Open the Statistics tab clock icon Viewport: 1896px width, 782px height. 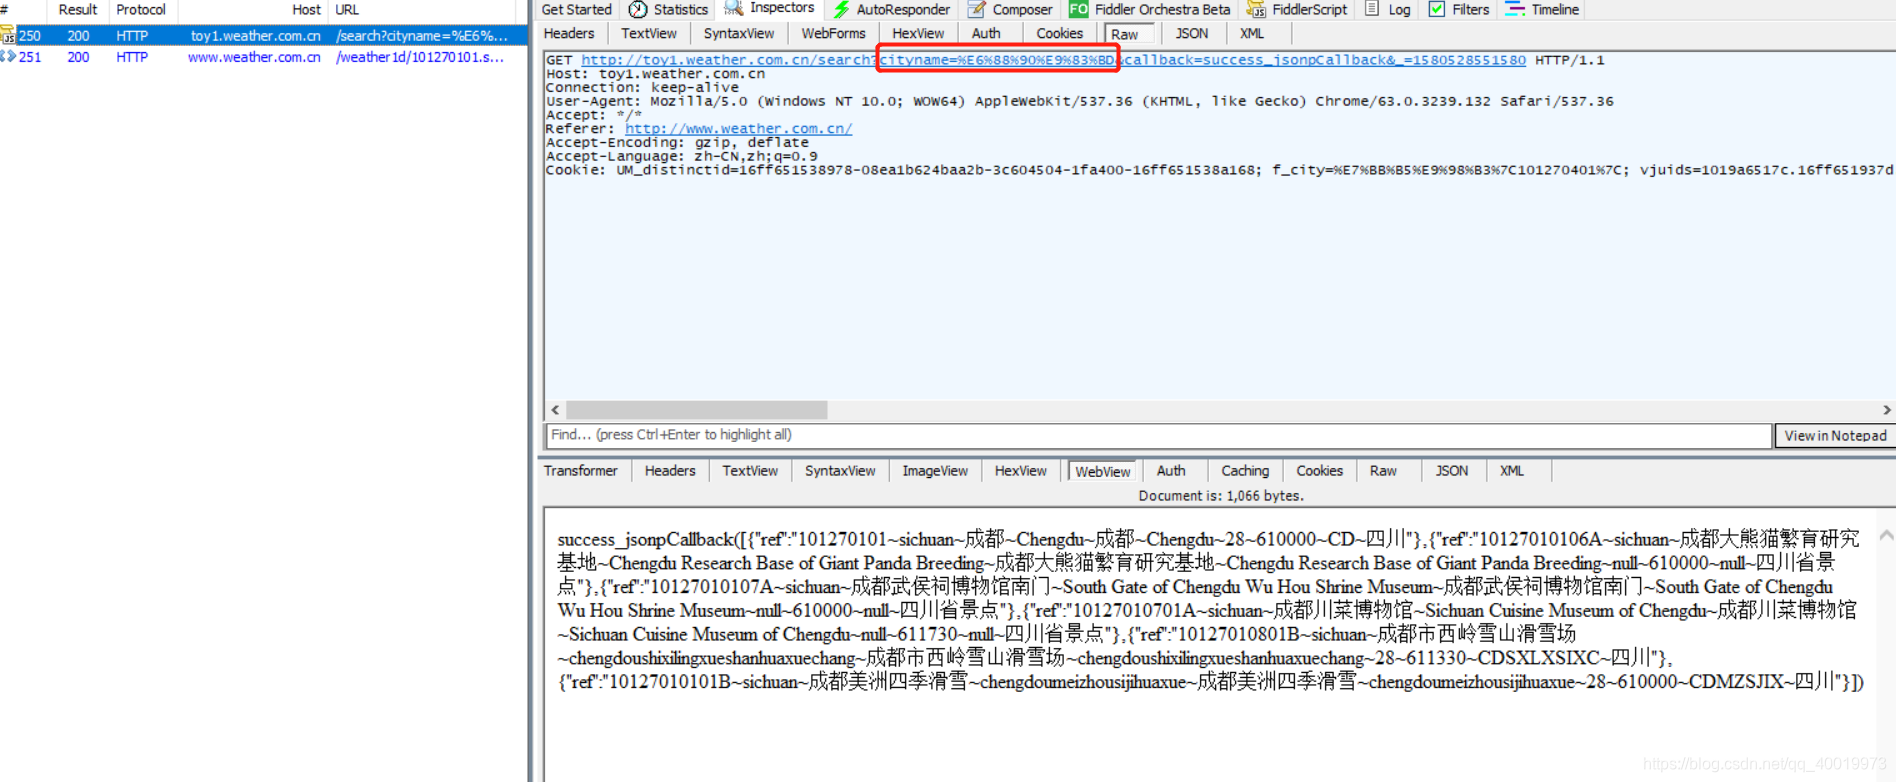638,9
